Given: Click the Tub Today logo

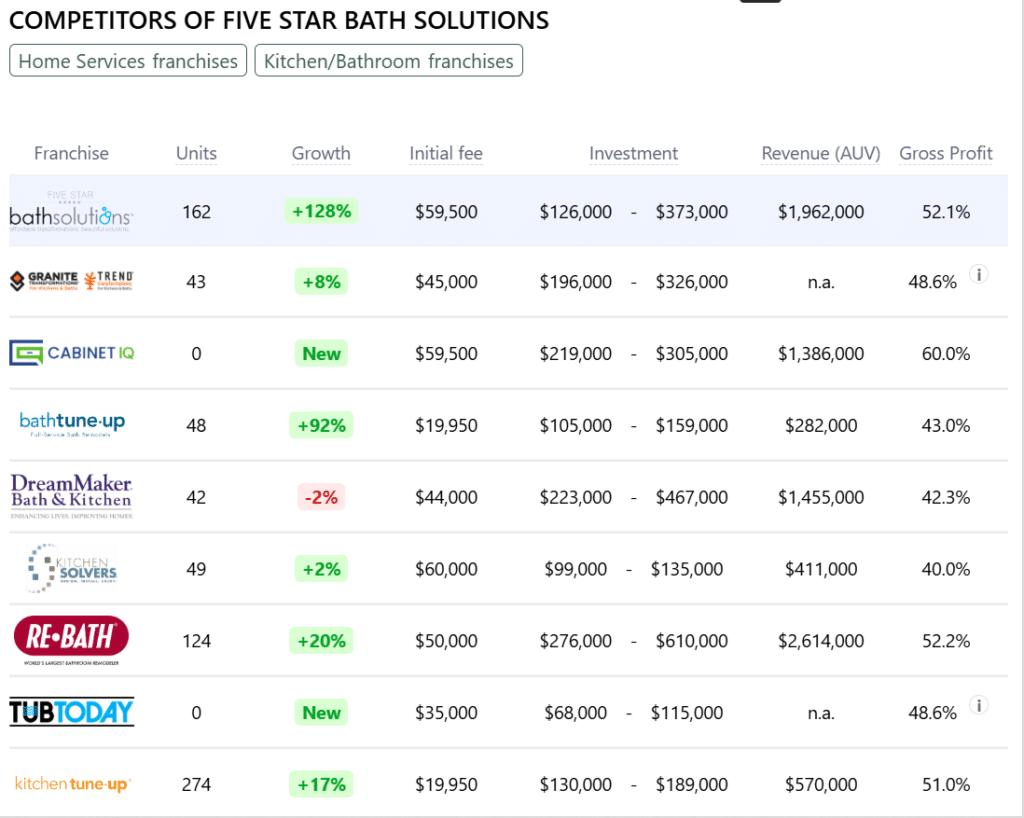Looking at the screenshot, I should tap(71, 712).
